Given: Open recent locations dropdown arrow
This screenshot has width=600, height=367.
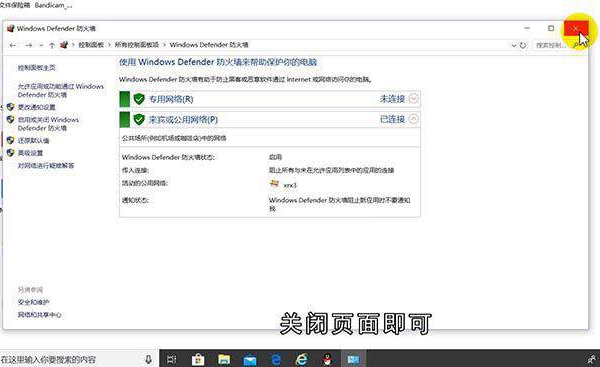Looking at the screenshot, I should click(41, 45).
